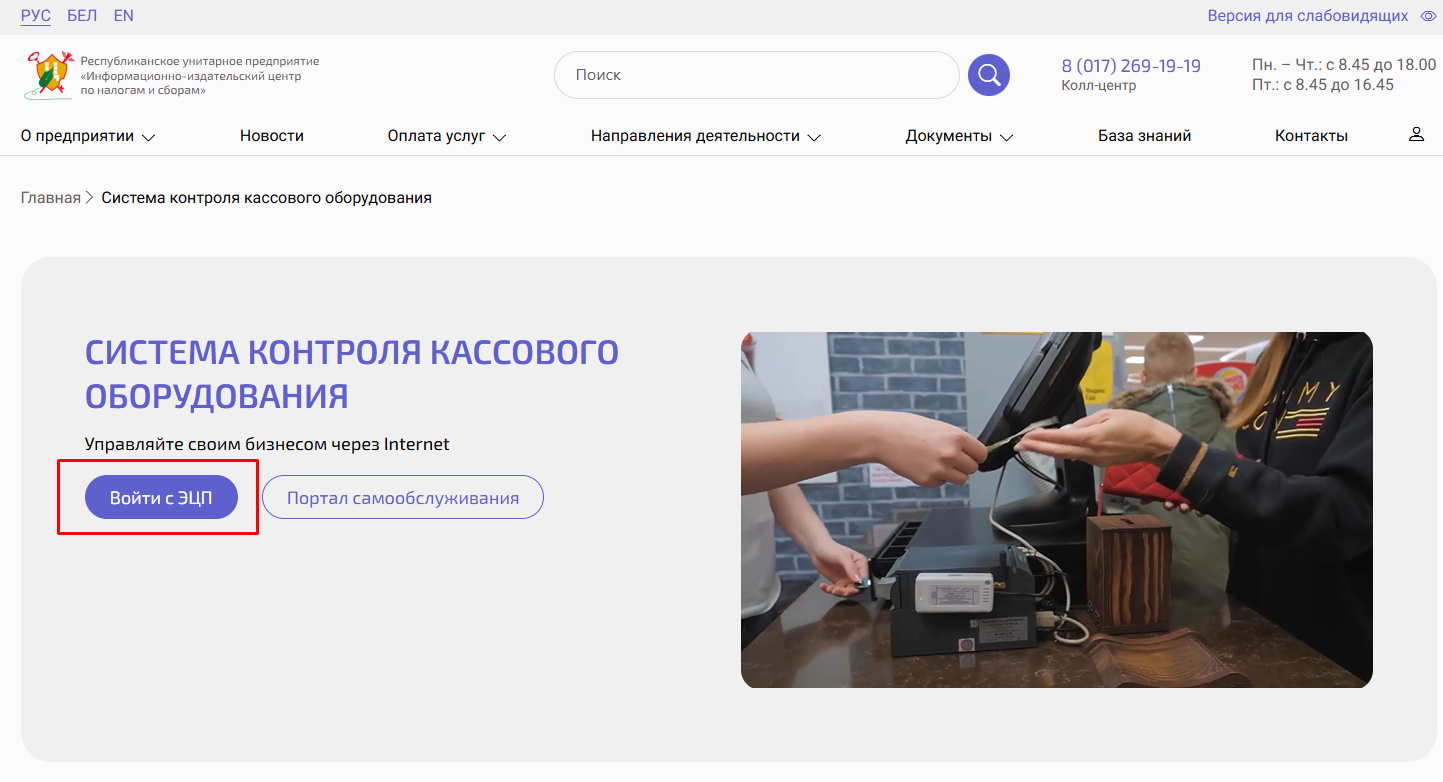This screenshot has width=1443, height=782.
Task: Open Портал самообслуживания
Action: point(403,498)
